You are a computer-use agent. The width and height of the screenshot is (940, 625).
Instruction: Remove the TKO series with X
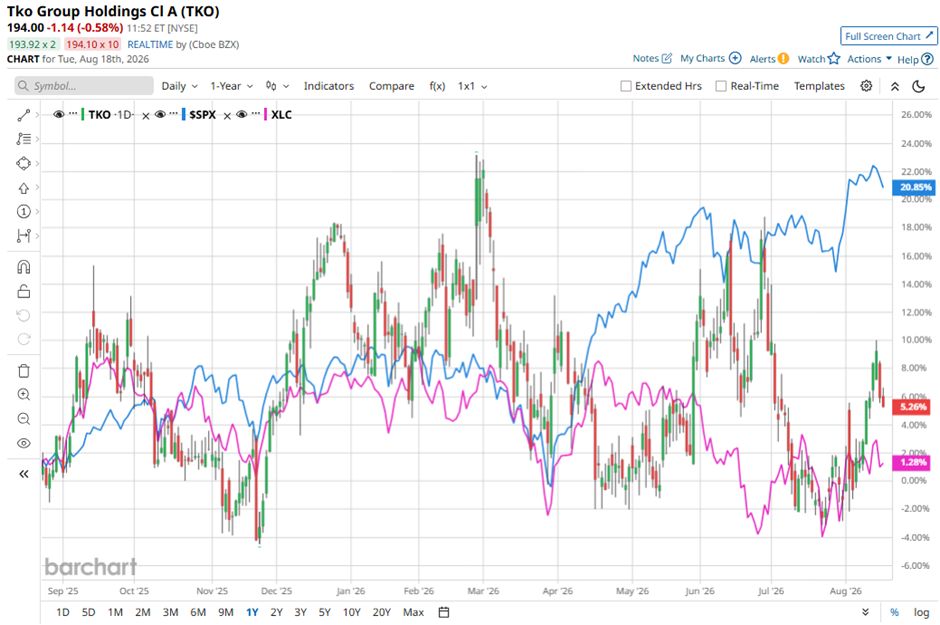146,116
